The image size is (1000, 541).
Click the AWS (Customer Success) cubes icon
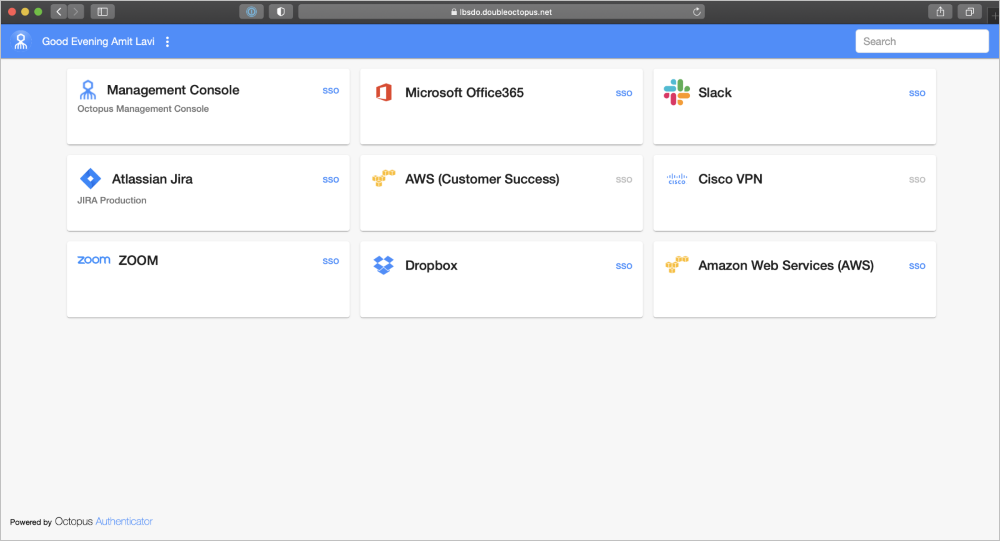(384, 178)
